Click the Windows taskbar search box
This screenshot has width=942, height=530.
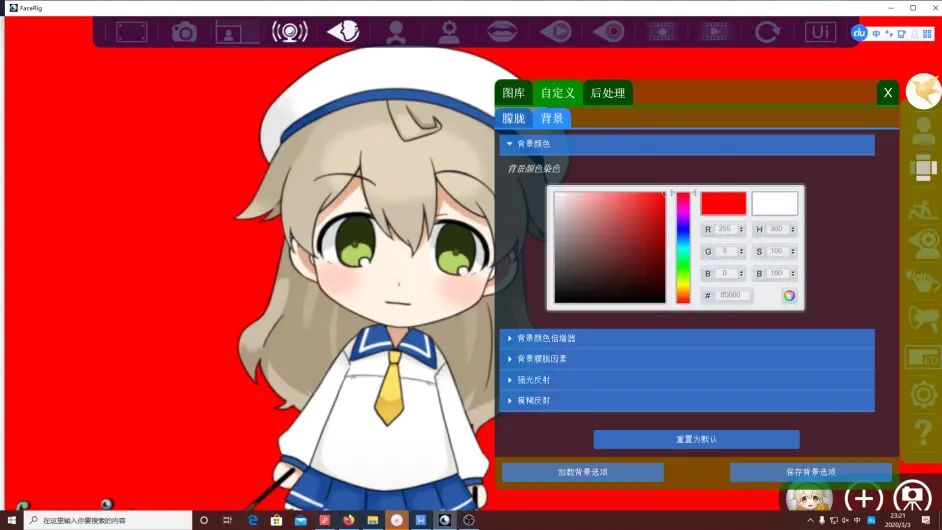[x=108, y=520]
